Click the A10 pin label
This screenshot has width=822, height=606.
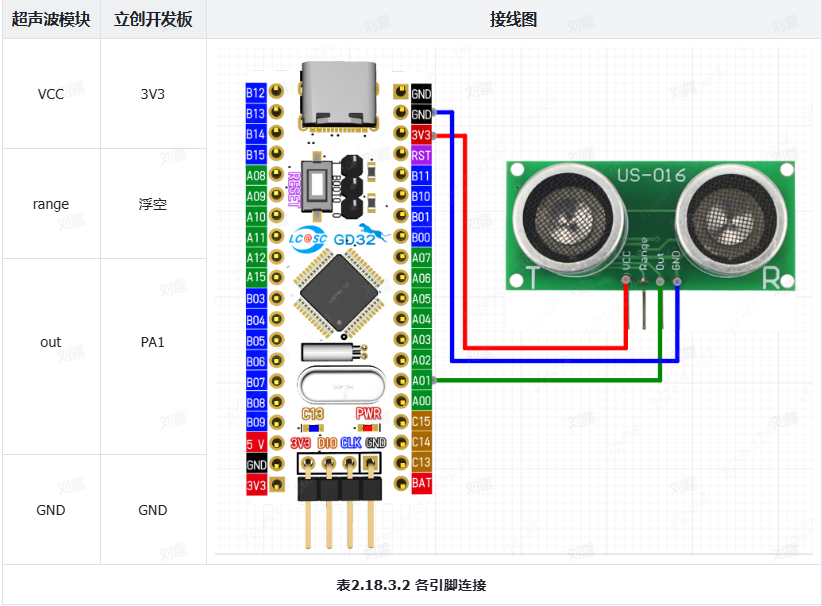point(256,216)
